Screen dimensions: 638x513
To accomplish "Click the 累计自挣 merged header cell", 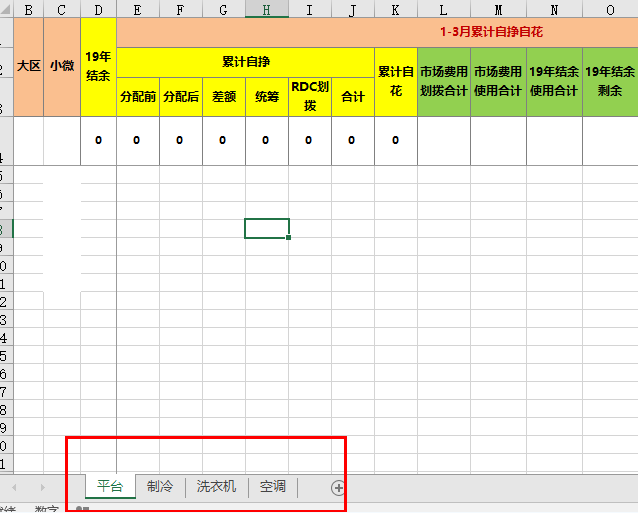I will 245,62.
